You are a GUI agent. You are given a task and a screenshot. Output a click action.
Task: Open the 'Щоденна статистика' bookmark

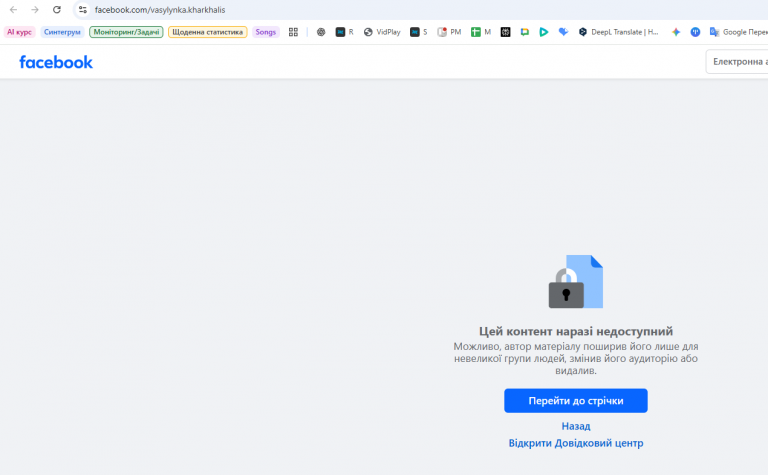tap(207, 32)
